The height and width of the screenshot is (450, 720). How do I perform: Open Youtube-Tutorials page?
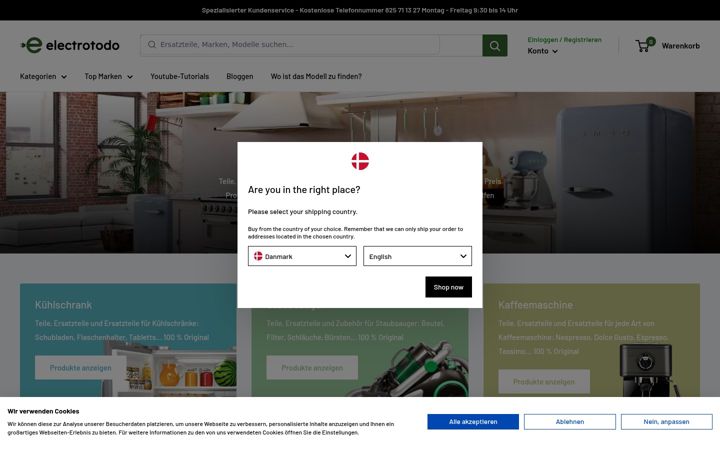click(180, 76)
